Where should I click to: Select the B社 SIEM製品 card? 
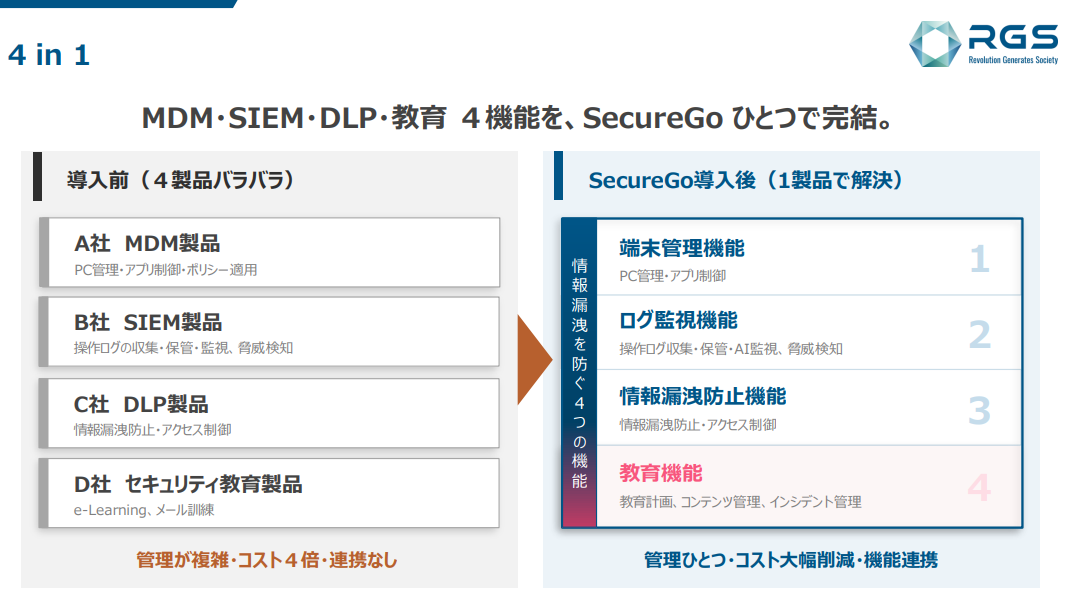point(269,332)
